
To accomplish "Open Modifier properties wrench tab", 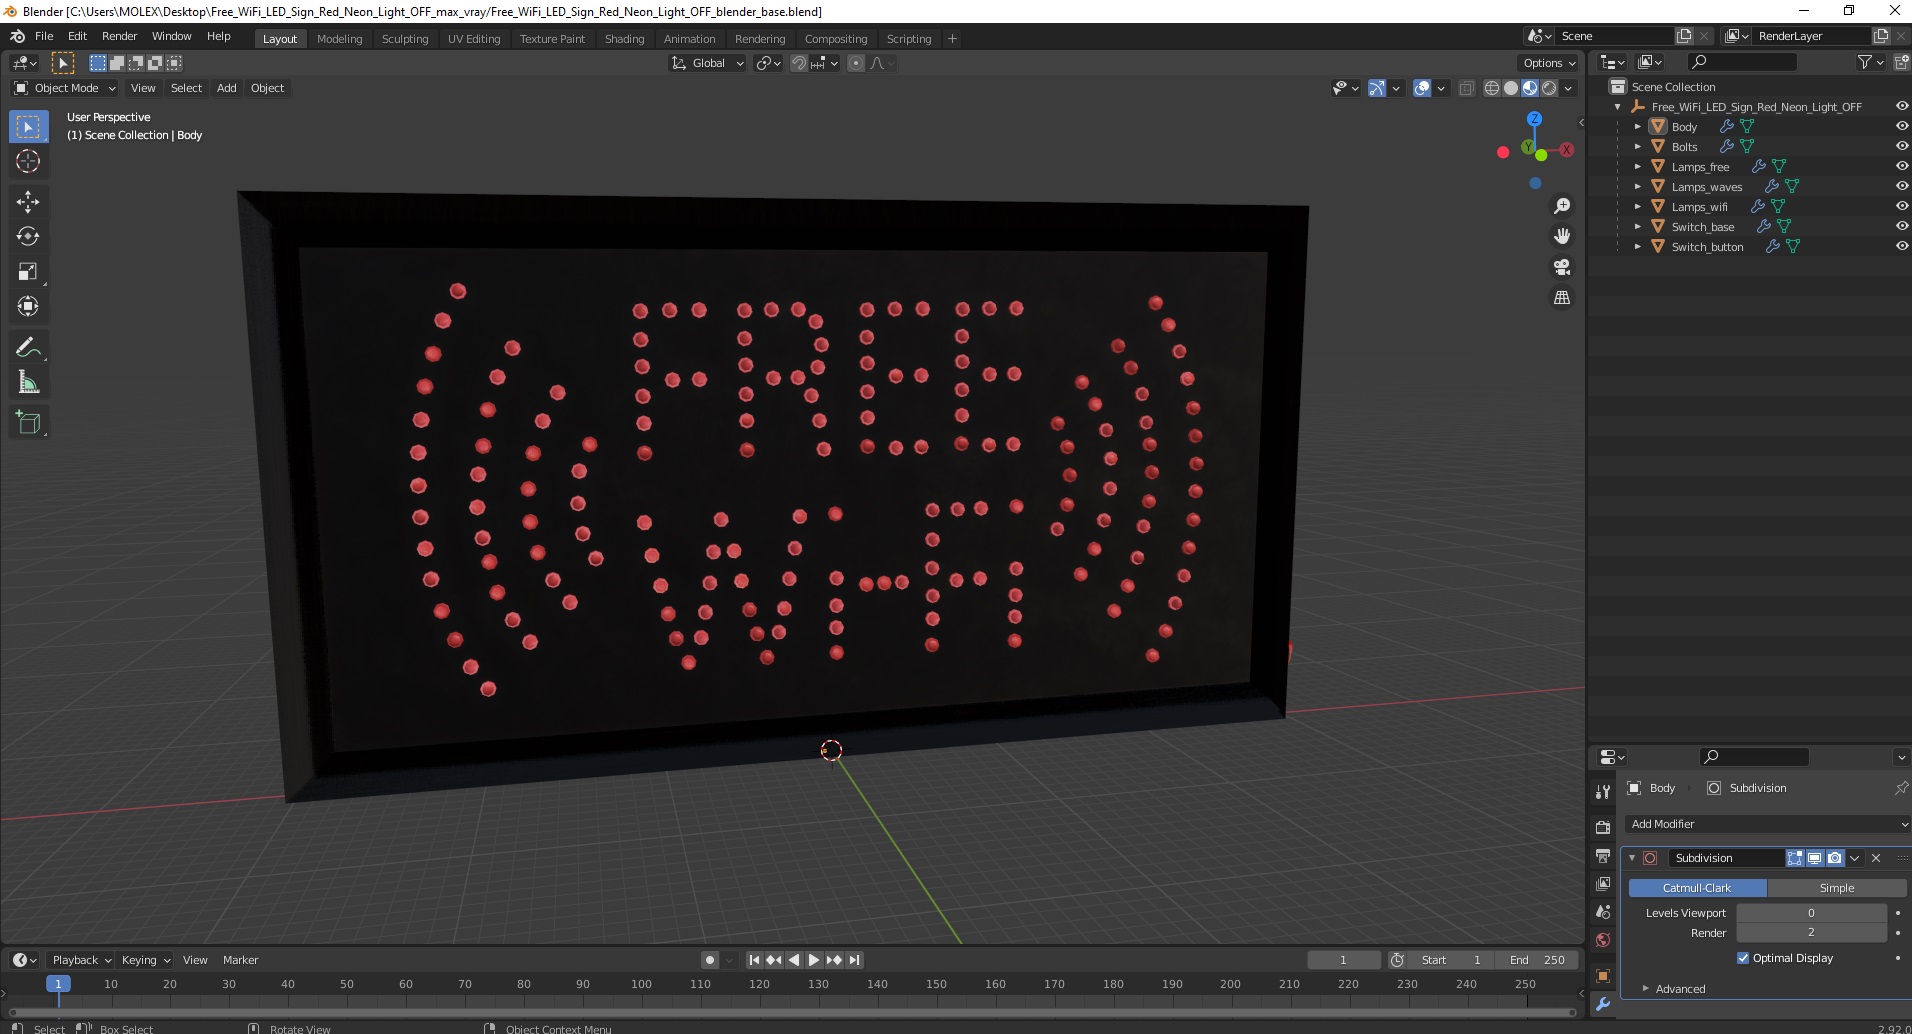I will point(1603,1004).
